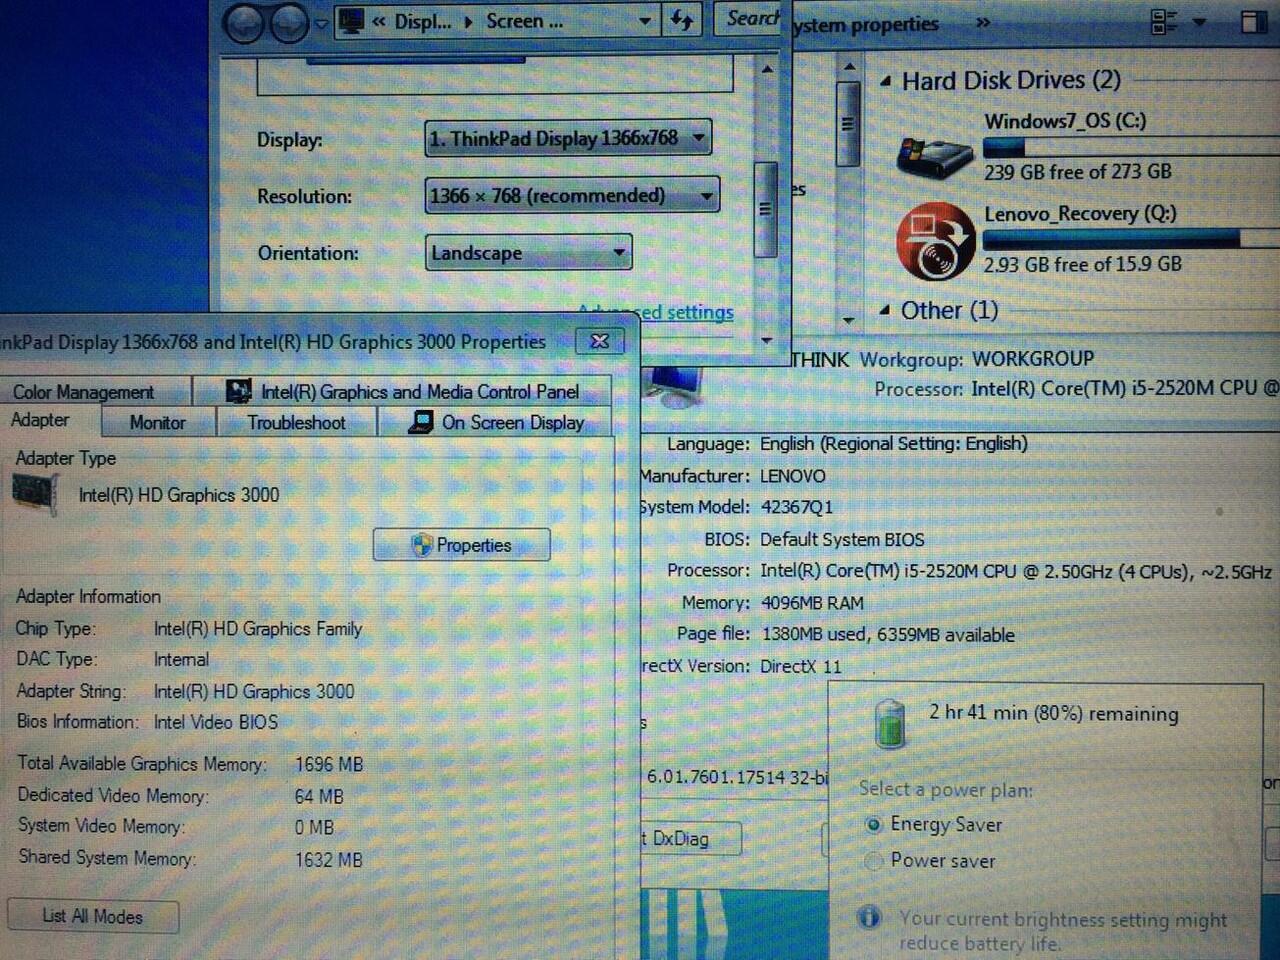Screen dimensions: 1280x960
Task: Open address bar history dropdown
Action: click(x=645, y=21)
